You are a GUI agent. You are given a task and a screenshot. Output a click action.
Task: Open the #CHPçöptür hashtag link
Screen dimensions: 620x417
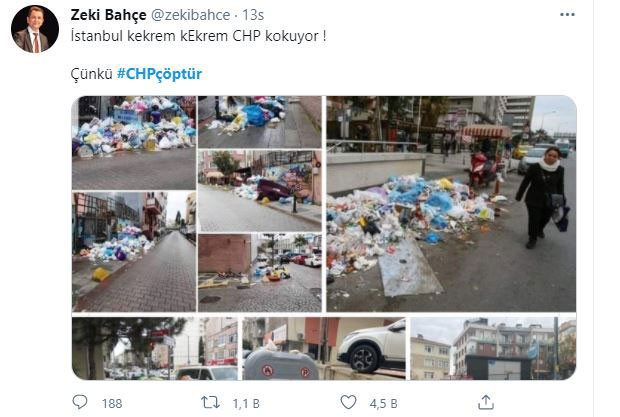coord(160,74)
